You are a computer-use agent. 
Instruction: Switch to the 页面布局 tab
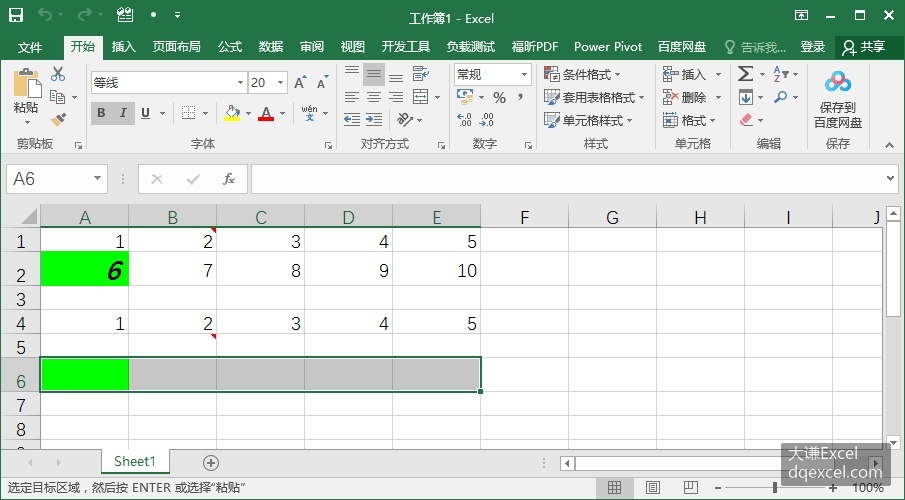click(x=177, y=47)
